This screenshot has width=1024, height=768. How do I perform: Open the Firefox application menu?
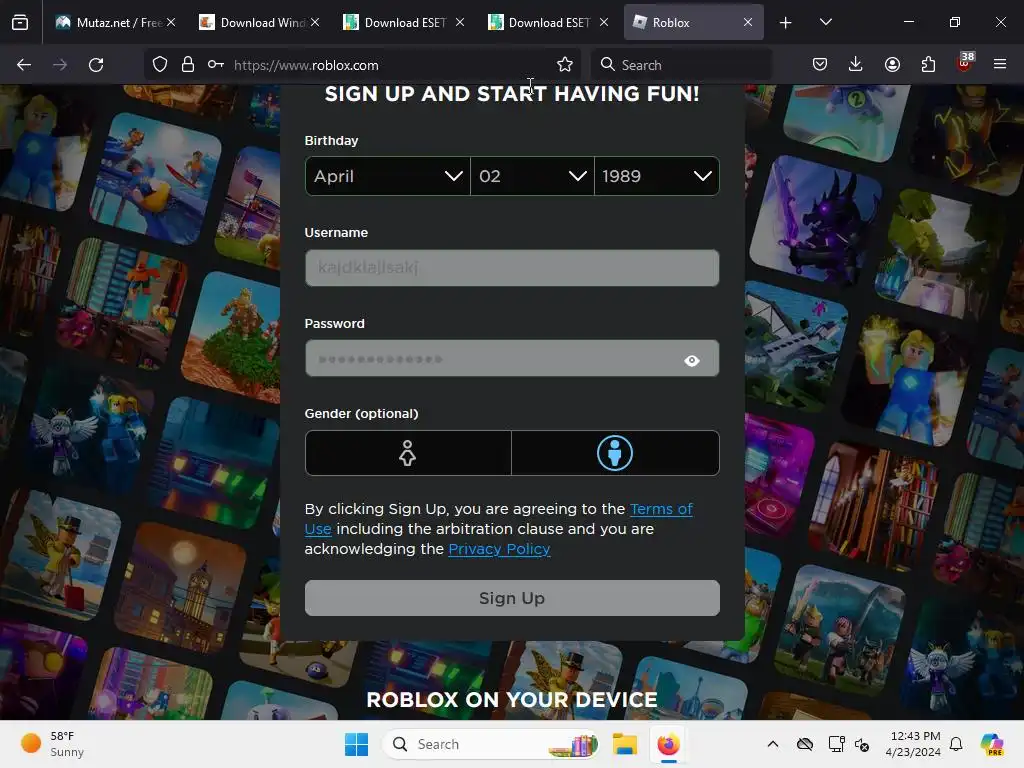click(1000, 64)
